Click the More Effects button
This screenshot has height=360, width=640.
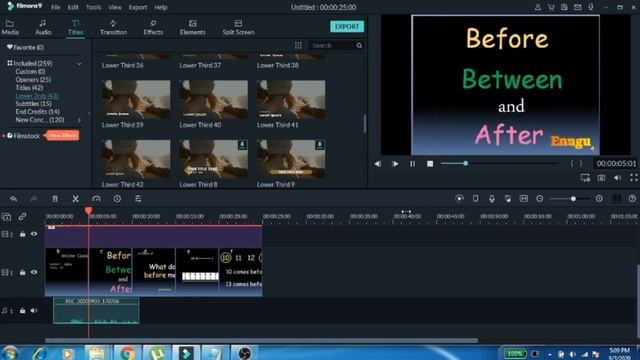coord(62,136)
